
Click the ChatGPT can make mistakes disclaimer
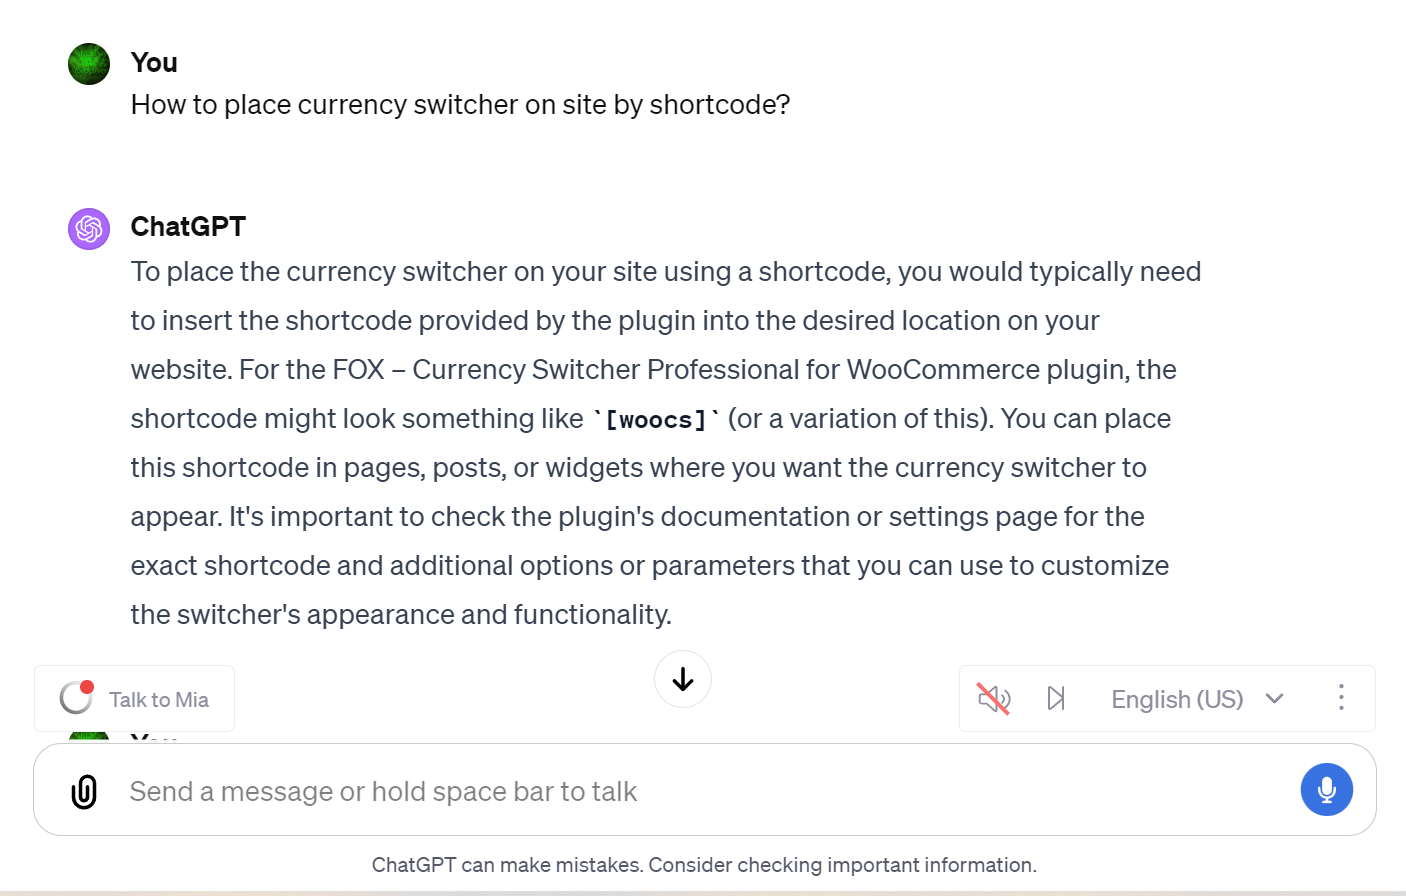[x=704, y=865]
